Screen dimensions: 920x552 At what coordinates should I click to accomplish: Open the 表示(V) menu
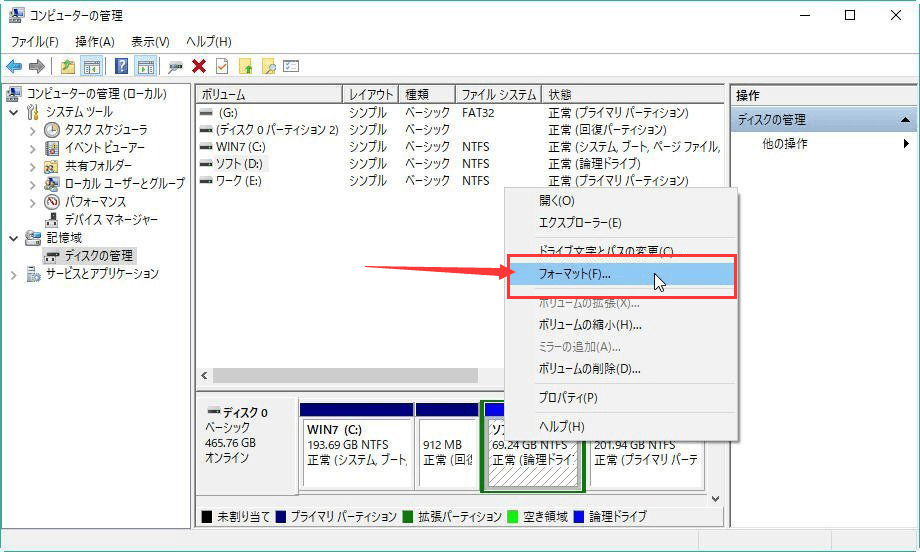(x=150, y=42)
